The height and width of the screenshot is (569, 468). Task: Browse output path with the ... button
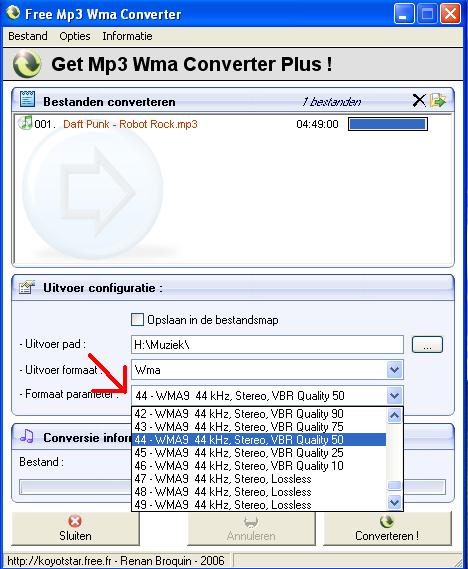(x=427, y=344)
